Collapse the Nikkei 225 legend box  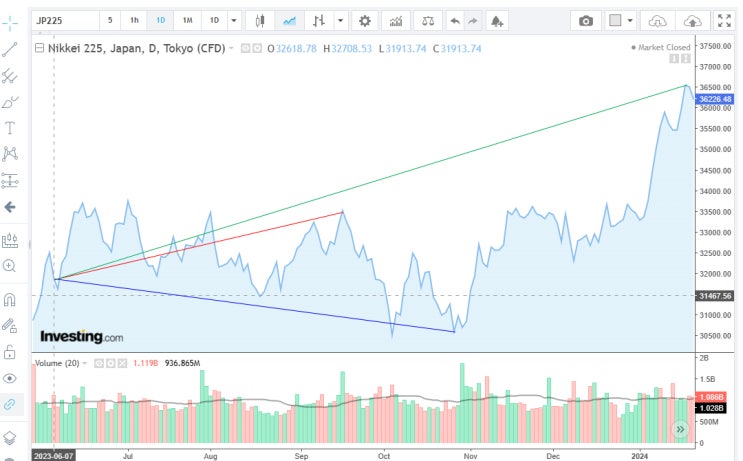click(40, 48)
